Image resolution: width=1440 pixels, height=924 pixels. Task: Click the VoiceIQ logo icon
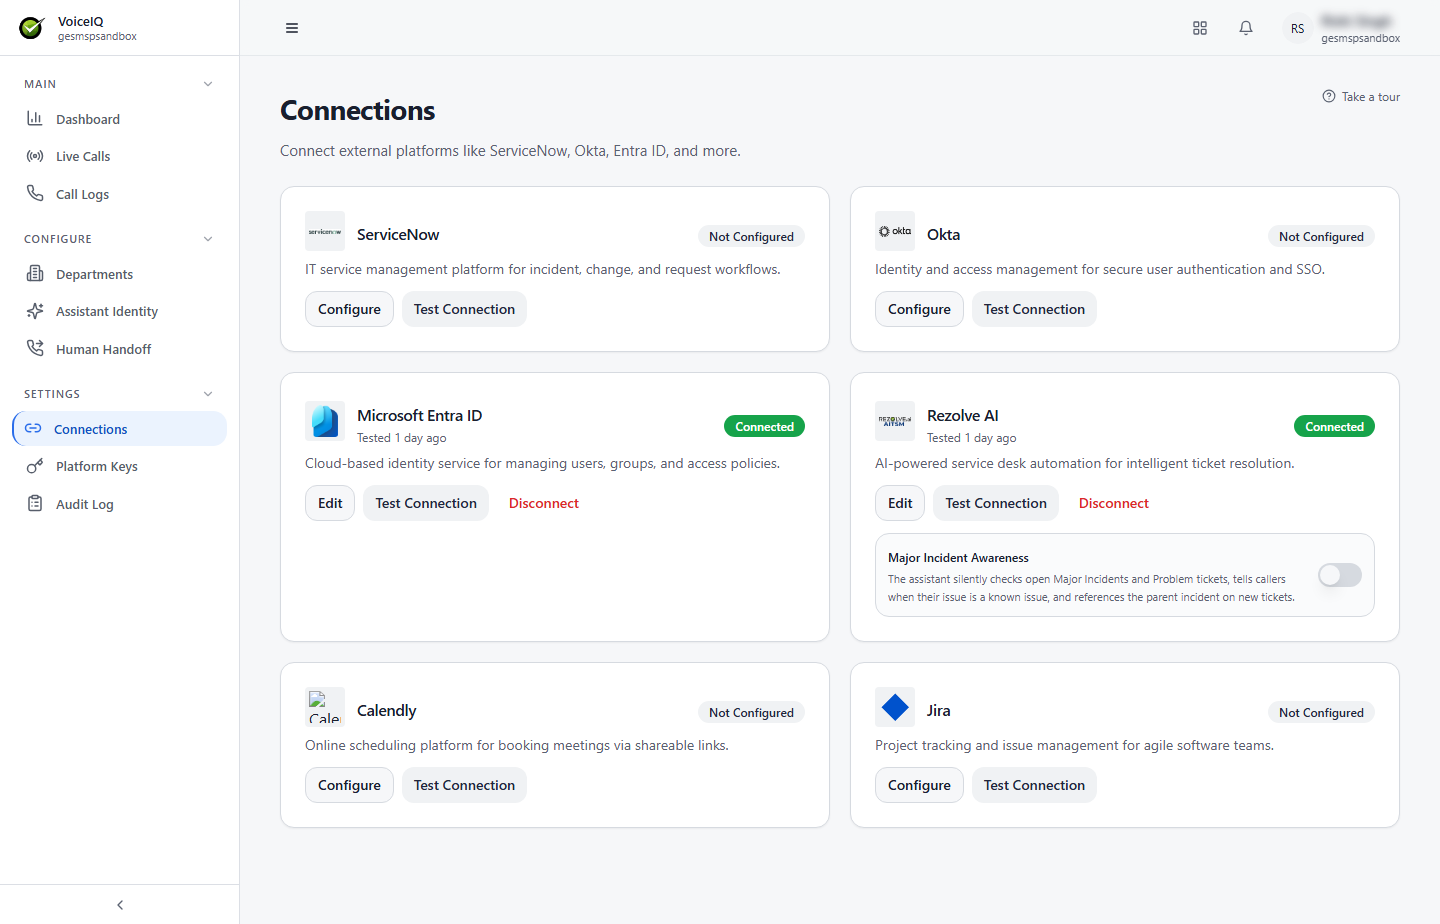point(32,28)
